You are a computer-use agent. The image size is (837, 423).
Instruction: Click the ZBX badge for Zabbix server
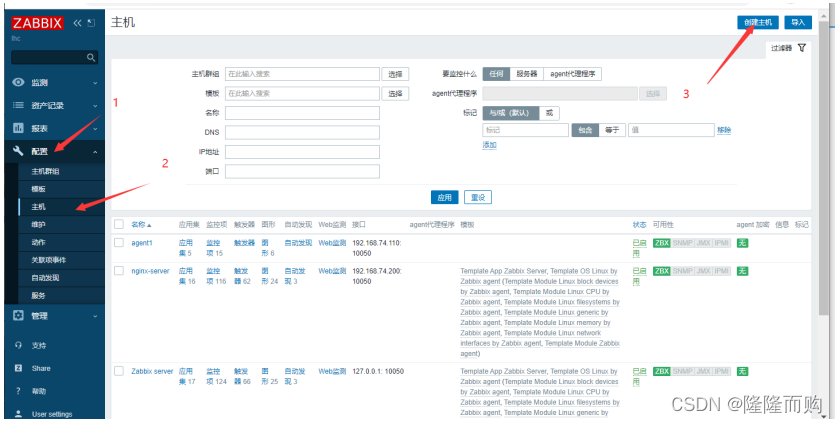coord(661,371)
